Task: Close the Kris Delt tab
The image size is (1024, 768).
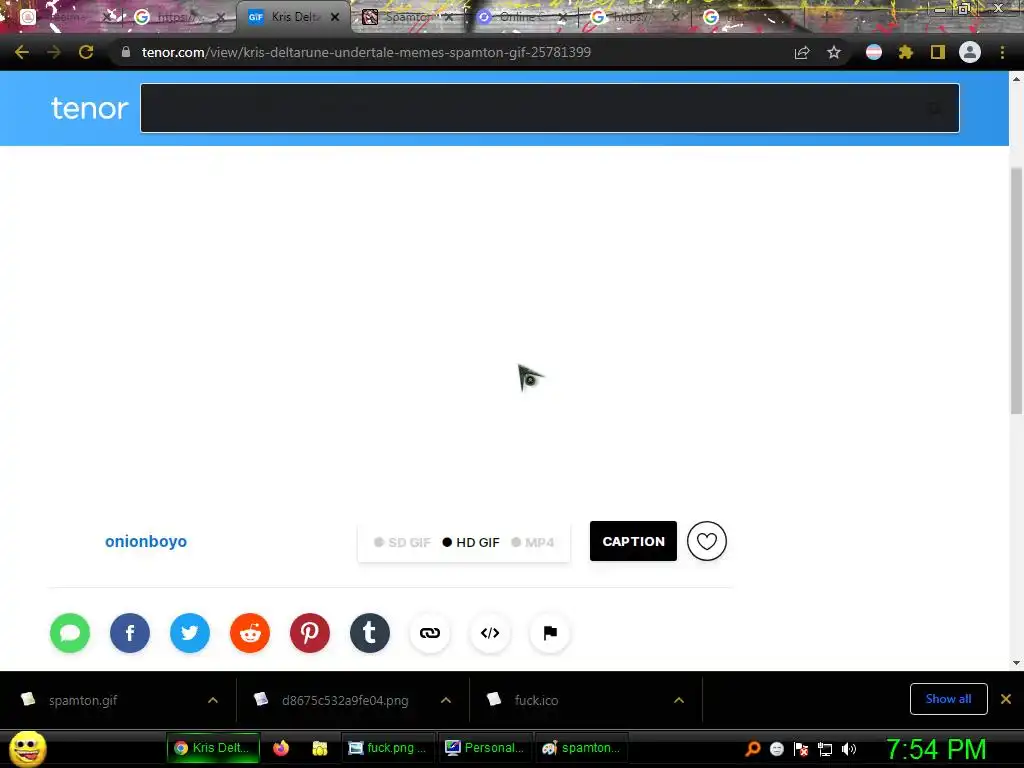Action: pos(335,17)
